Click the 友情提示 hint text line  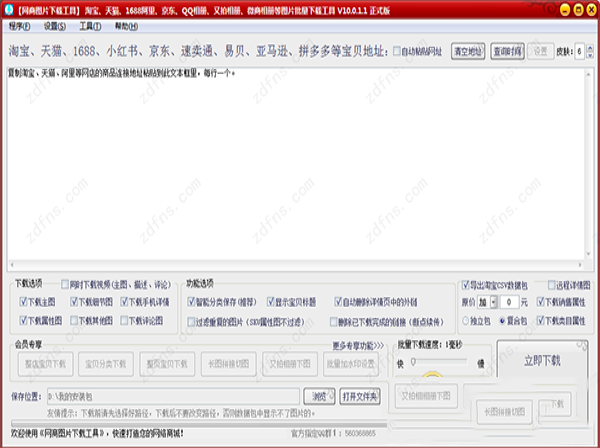coord(181,414)
